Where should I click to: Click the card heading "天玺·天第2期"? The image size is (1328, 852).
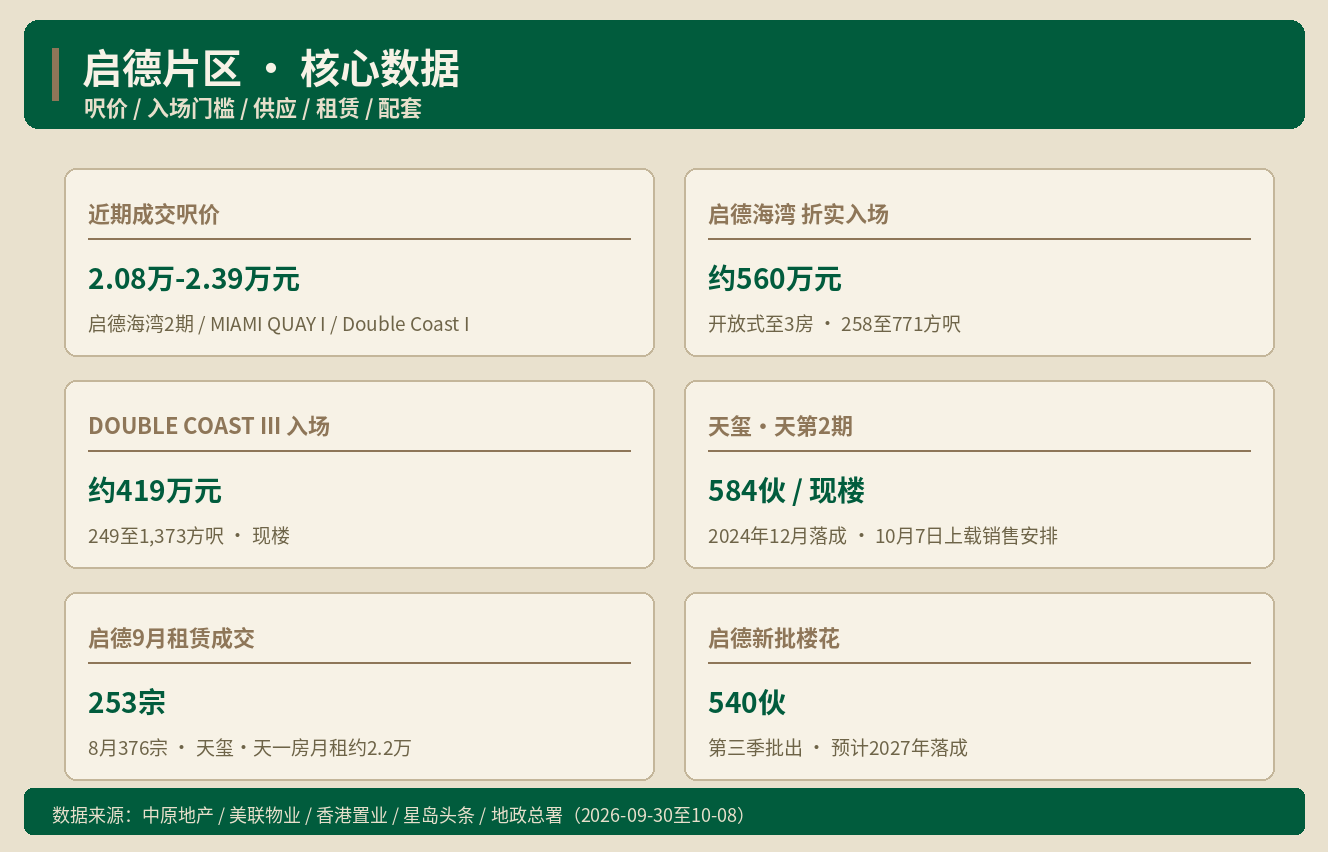780,426
